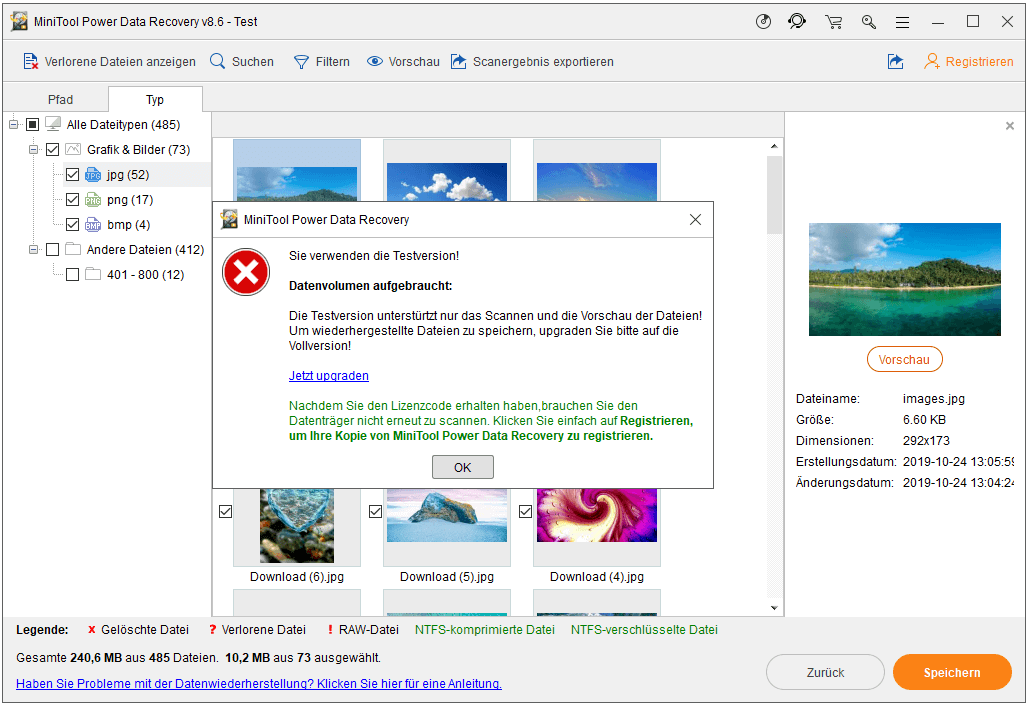The width and height of the screenshot is (1028, 705).
Task: Open the shopping cart icon
Action: pyautogui.click(x=834, y=22)
